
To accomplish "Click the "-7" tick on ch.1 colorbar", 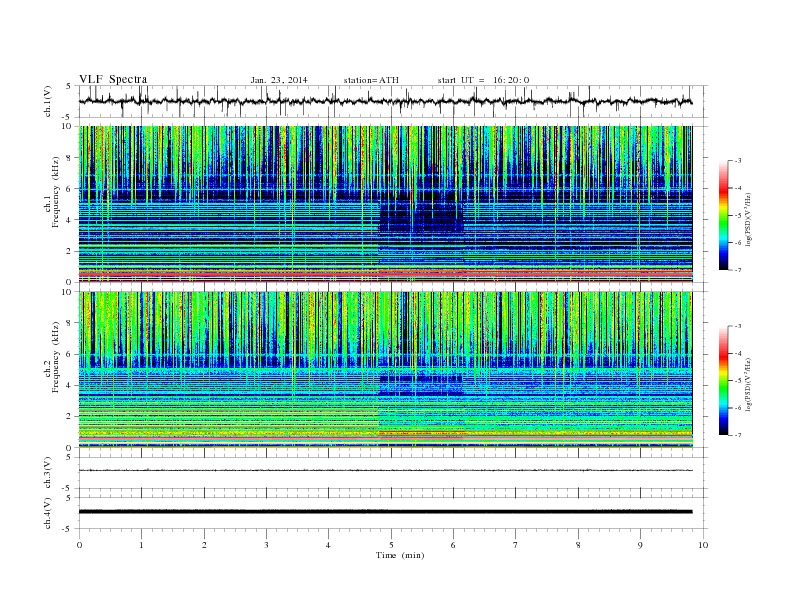I will point(737,270).
